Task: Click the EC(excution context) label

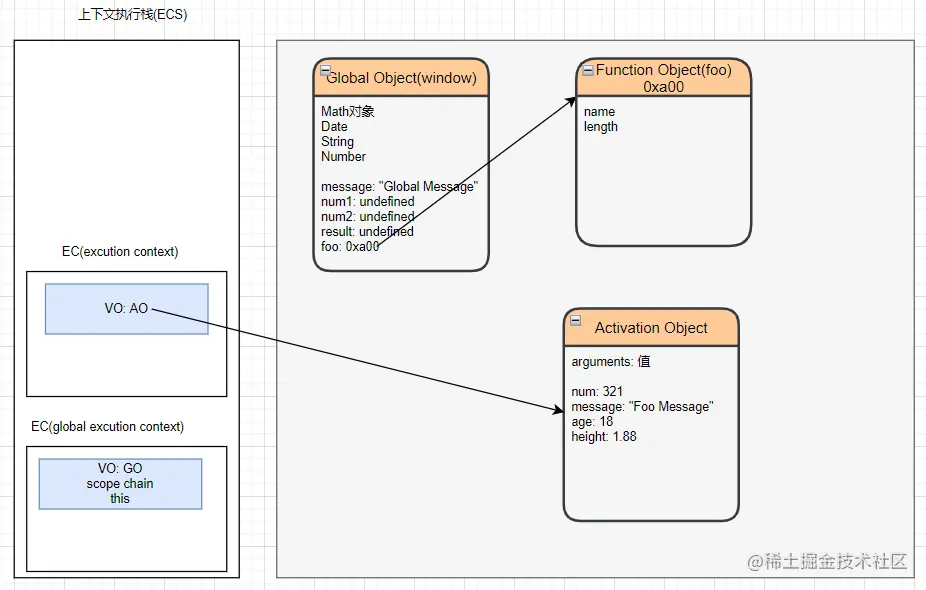Action: (x=120, y=252)
